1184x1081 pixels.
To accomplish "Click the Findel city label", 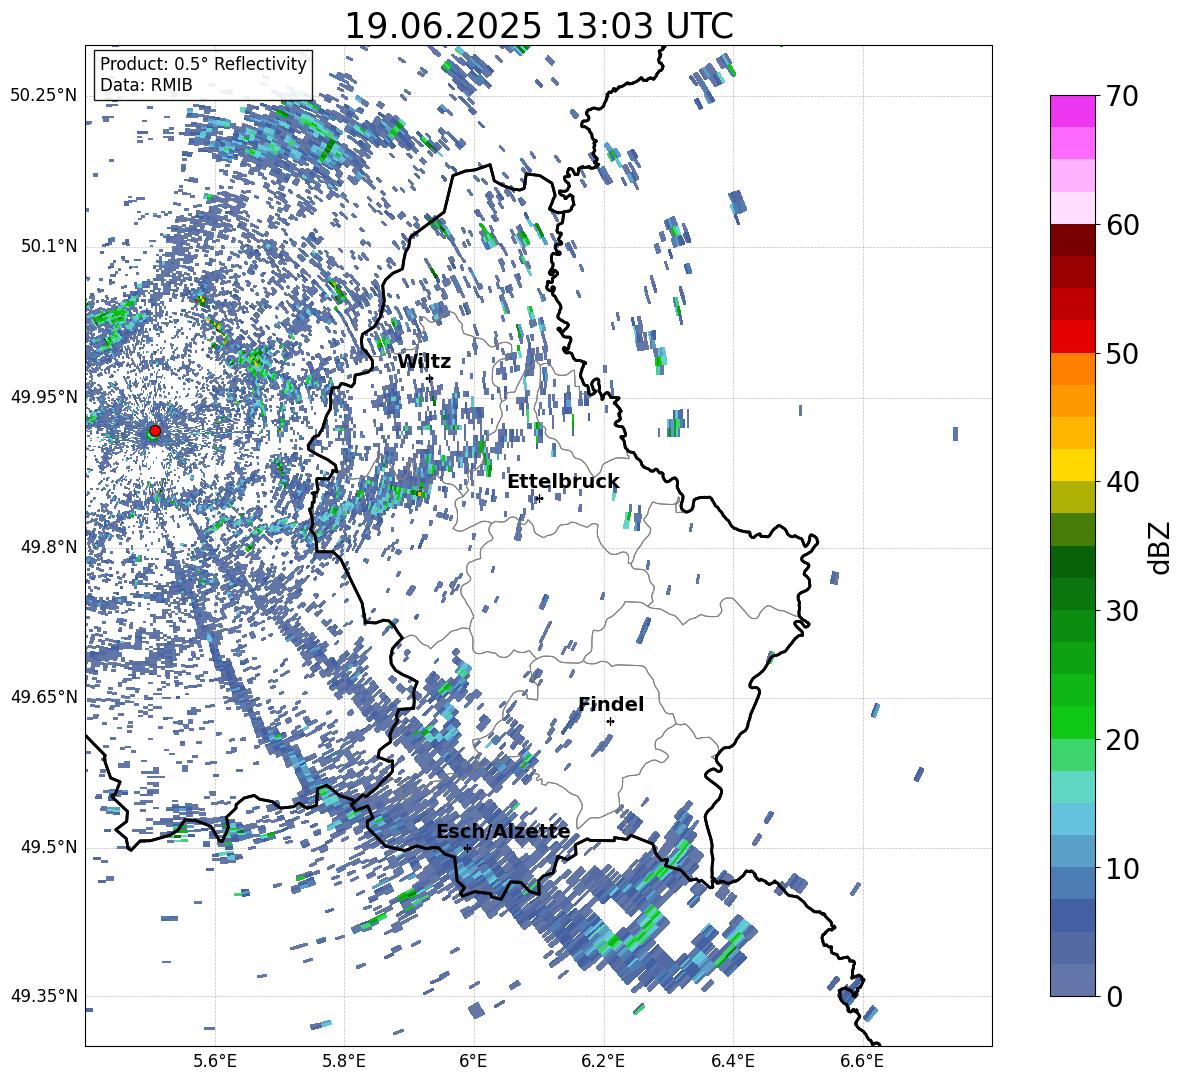I will tap(611, 704).
